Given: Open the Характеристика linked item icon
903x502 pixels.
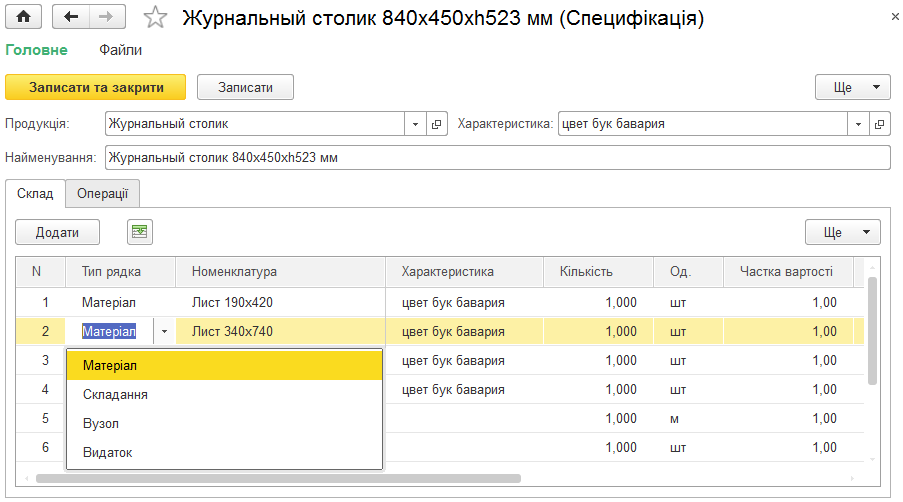Looking at the screenshot, I should pyautogui.click(x=879, y=124).
